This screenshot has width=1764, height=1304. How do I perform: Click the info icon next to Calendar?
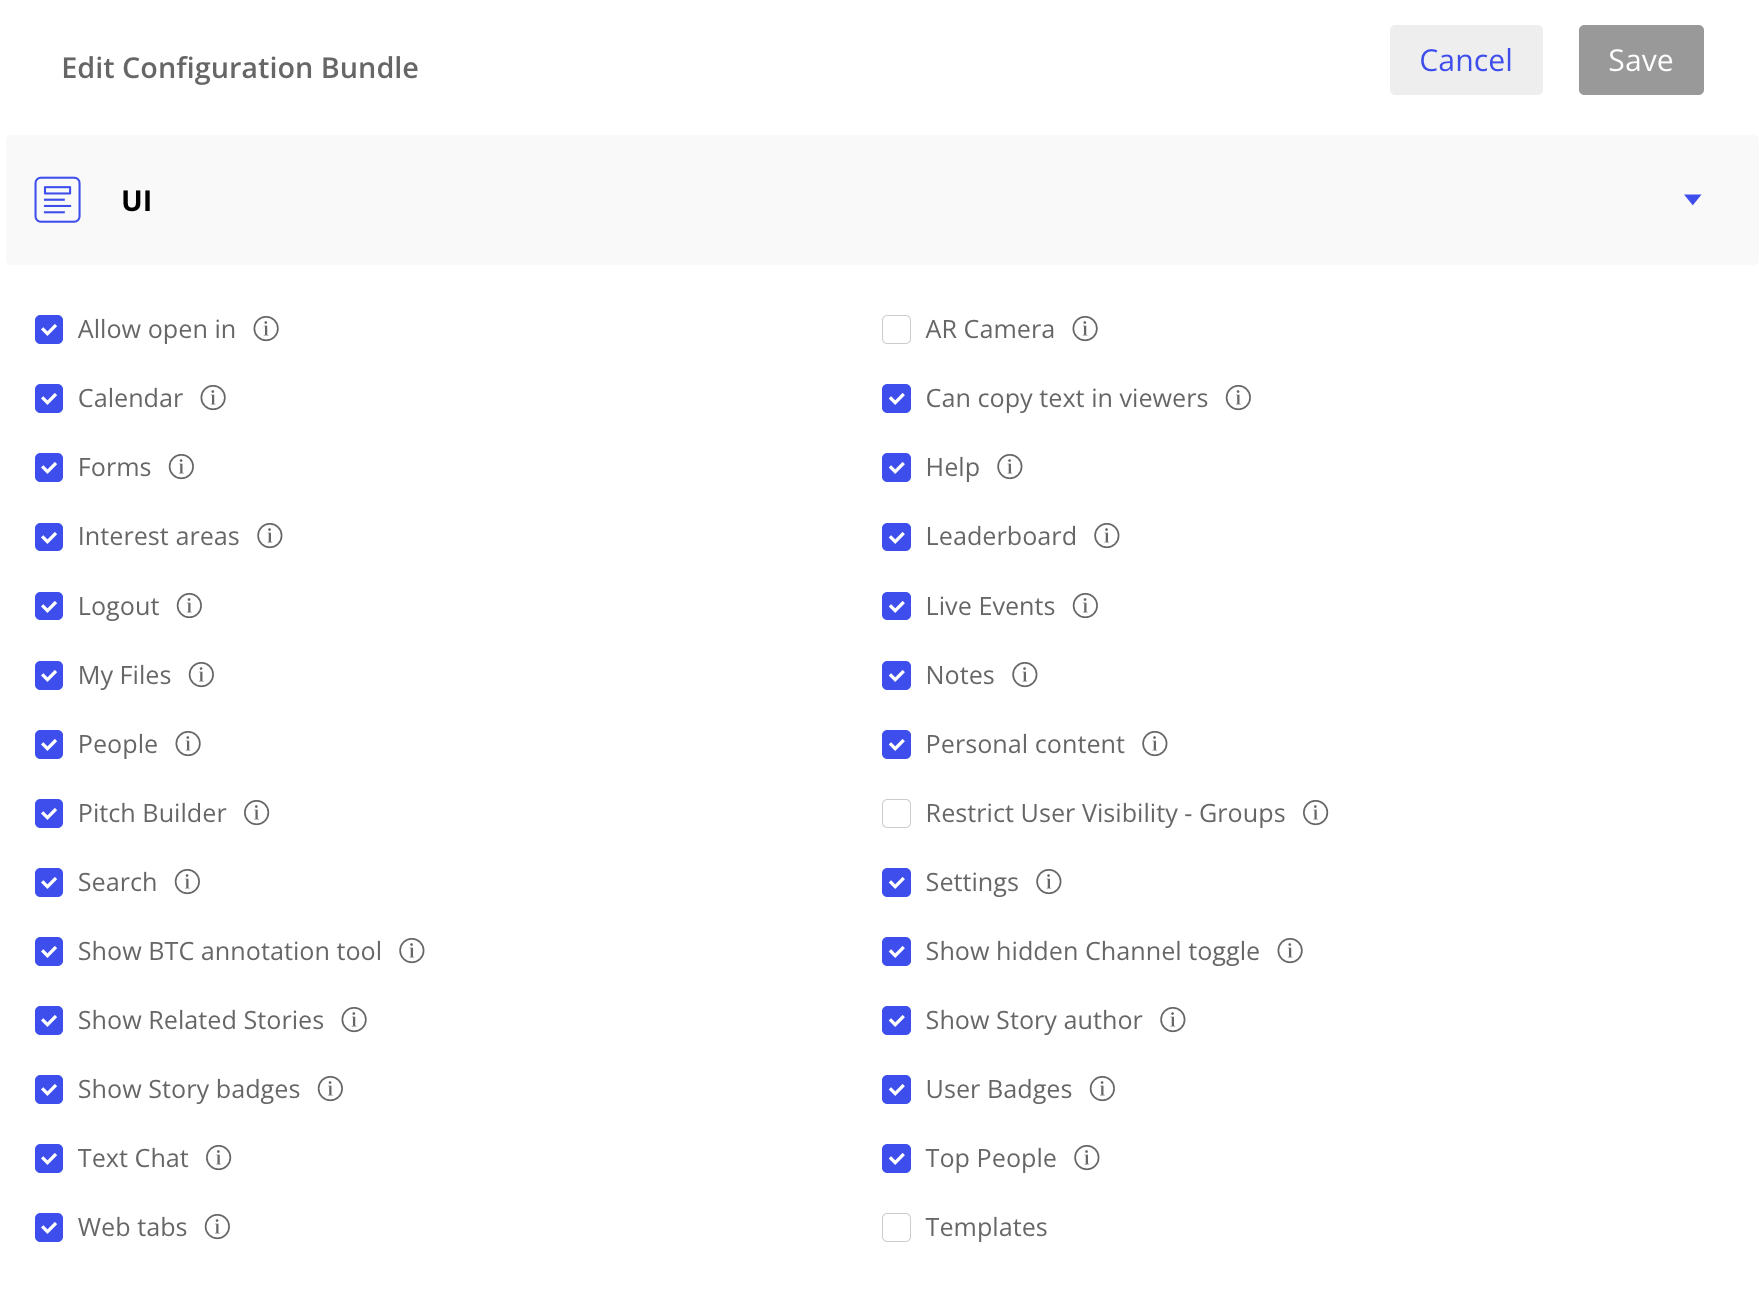pos(212,398)
